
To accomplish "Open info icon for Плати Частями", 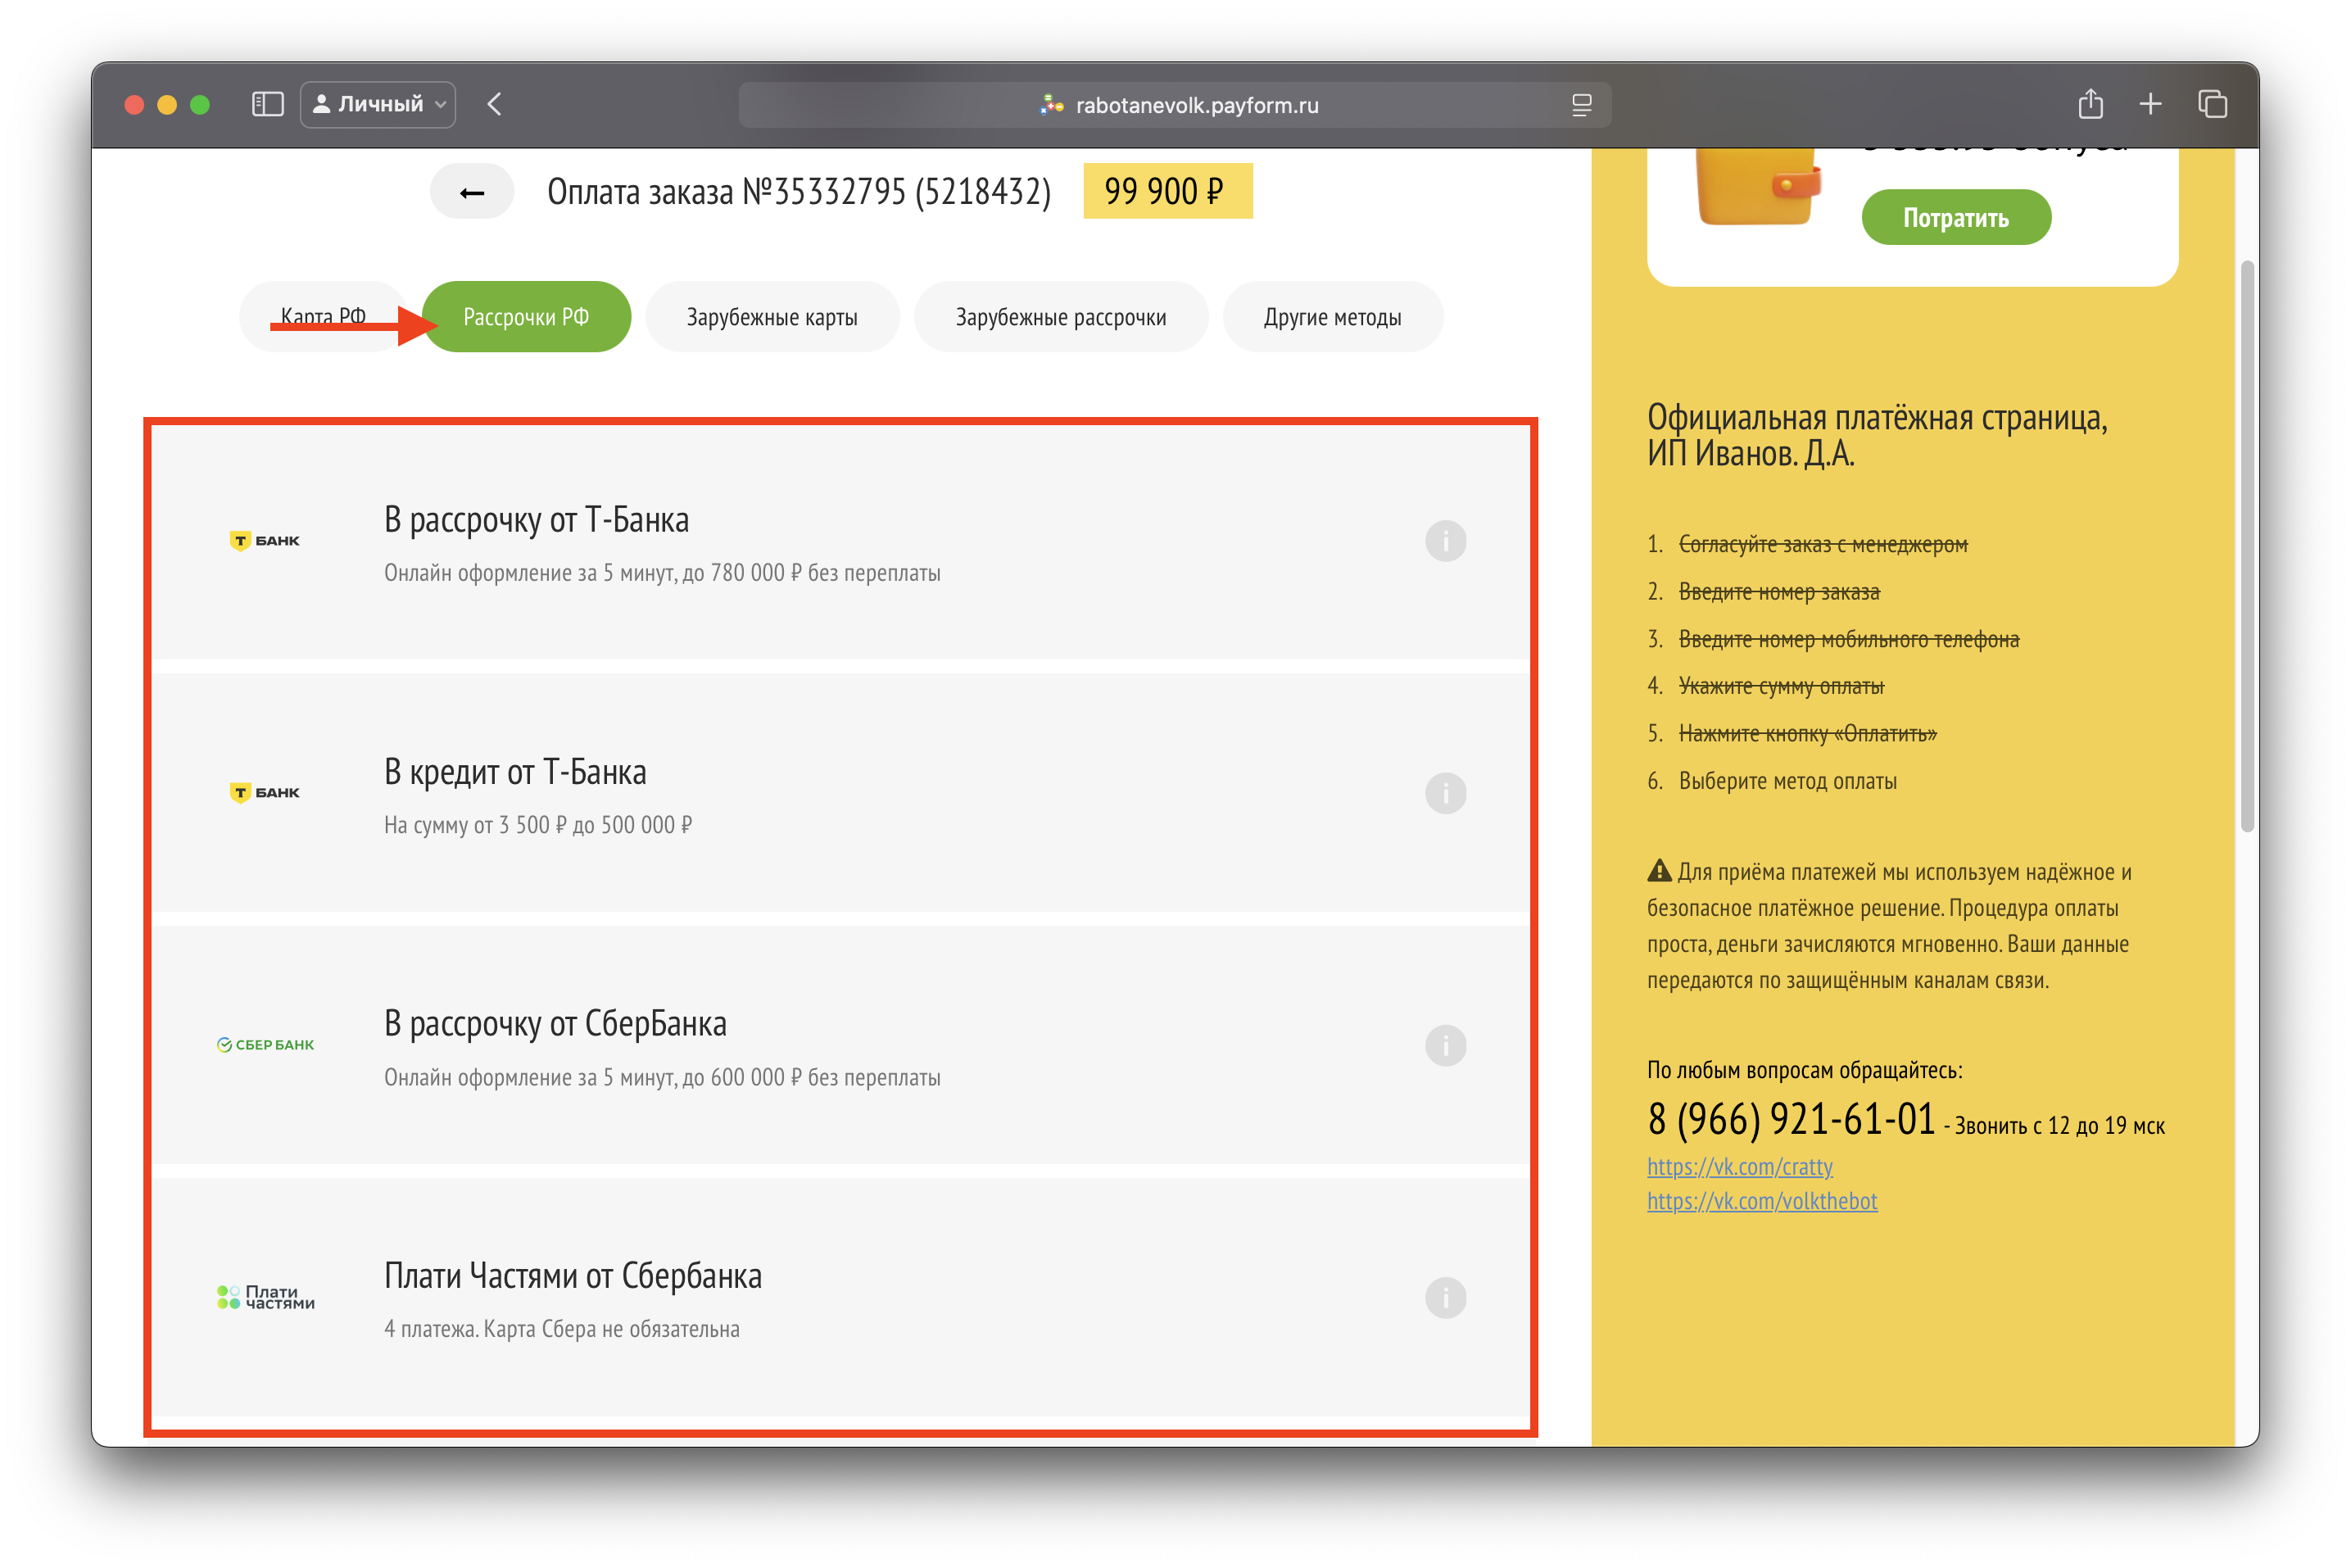I will [1445, 1298].
